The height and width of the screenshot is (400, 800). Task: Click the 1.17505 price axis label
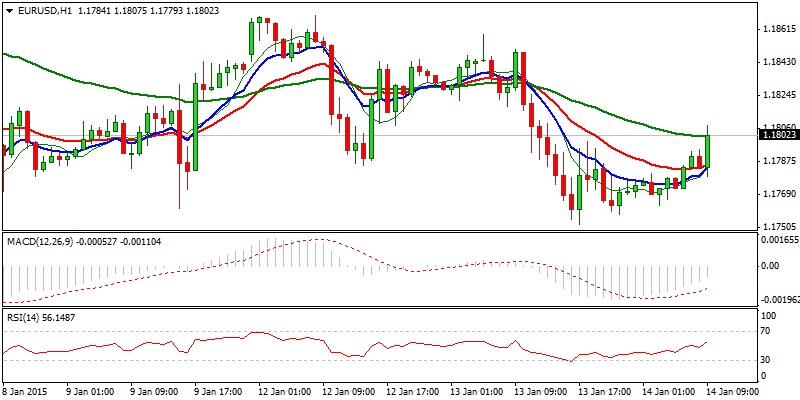[778, 227]
